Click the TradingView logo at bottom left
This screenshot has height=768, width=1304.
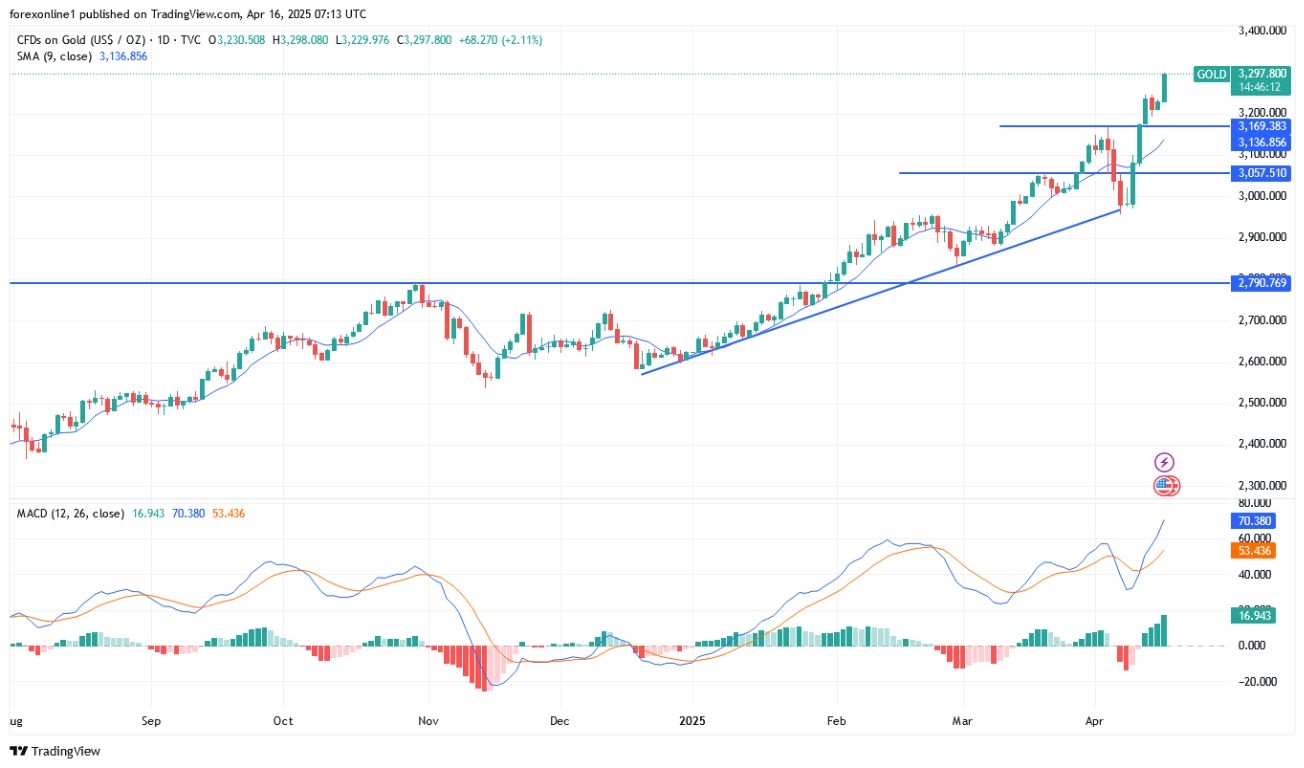(x=55, y=751)
